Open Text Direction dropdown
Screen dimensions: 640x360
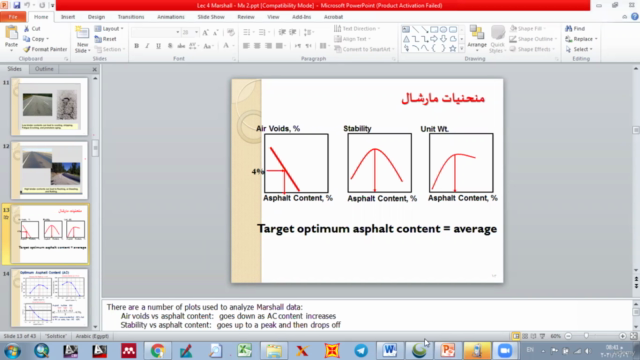point(357,29)
